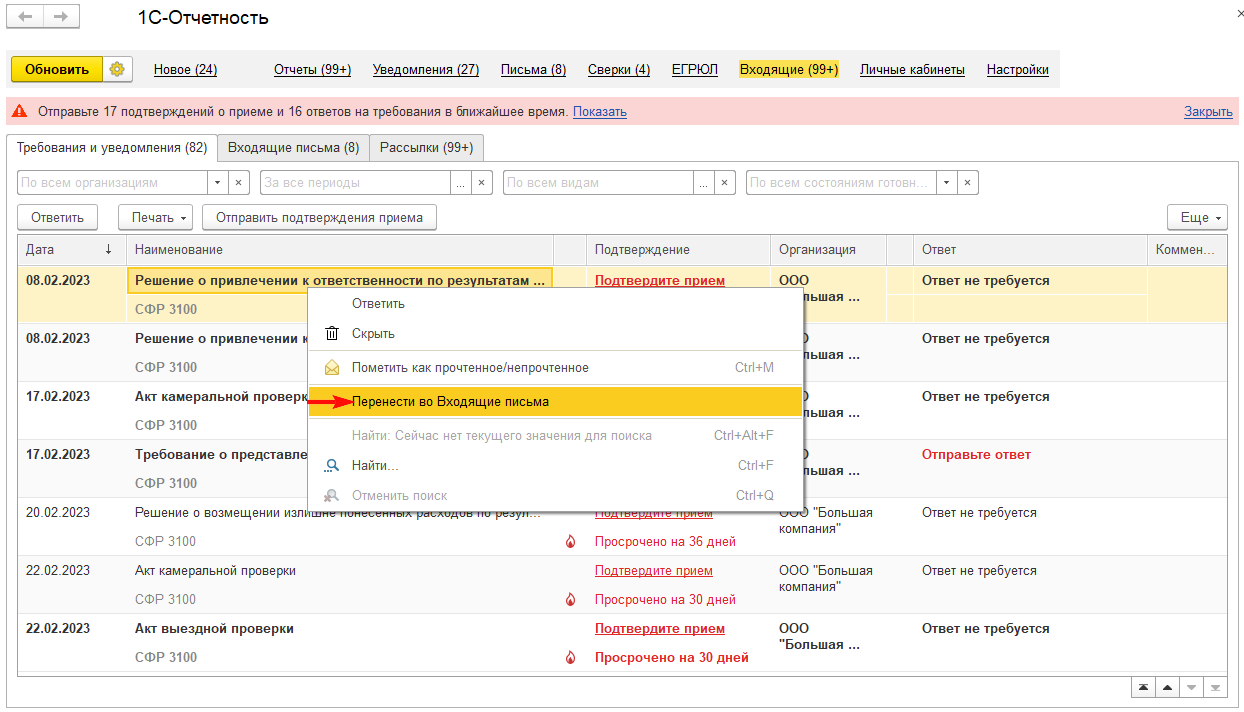Click the forward navigation arrow
The image size is (1244, 712).
pyautogui.click(x=60, y=17)
